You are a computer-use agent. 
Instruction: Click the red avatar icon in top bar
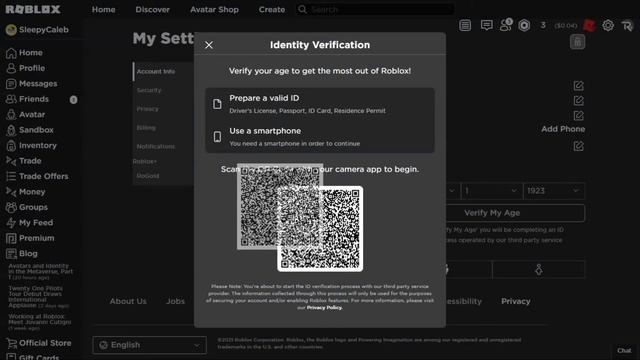[589, 25]
